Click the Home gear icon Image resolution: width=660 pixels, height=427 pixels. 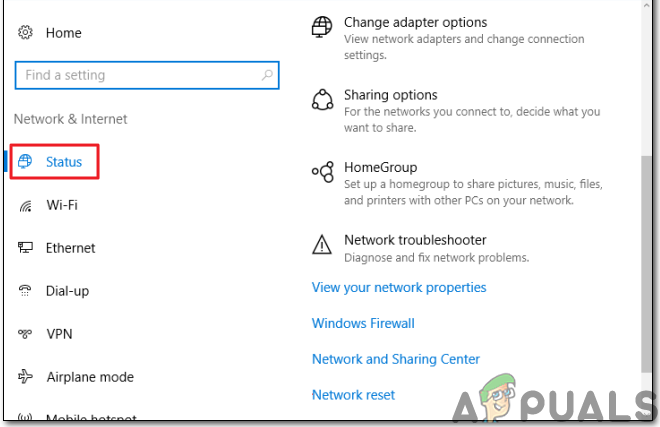[x=25, y=33]
